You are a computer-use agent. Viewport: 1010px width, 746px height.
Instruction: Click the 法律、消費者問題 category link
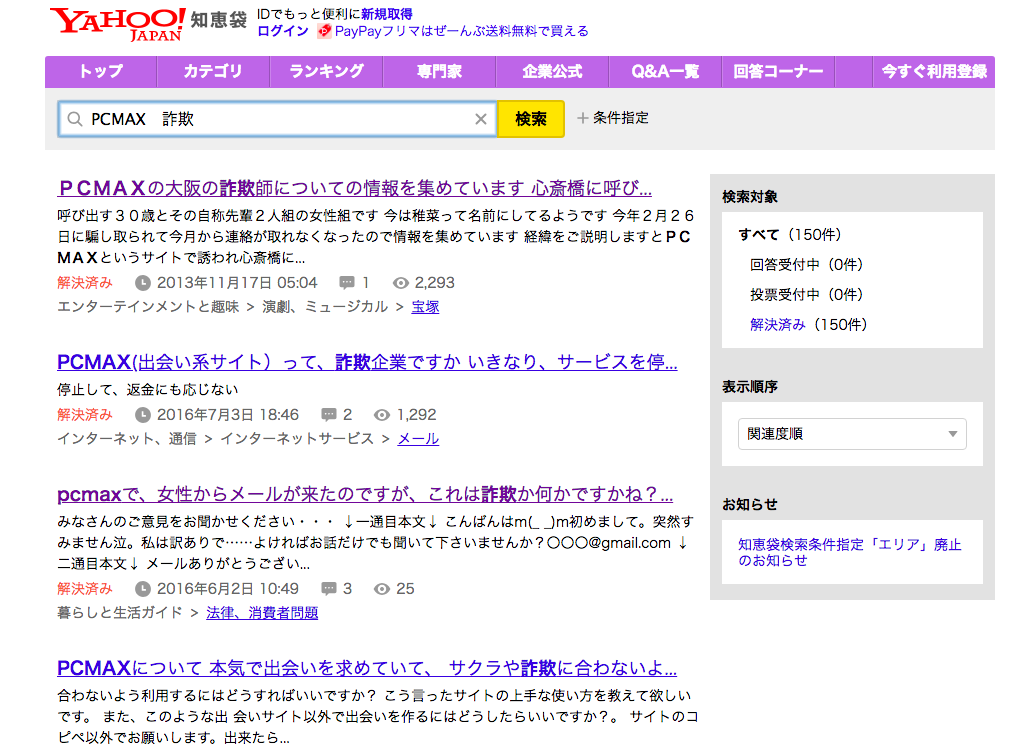coord(262,613)
